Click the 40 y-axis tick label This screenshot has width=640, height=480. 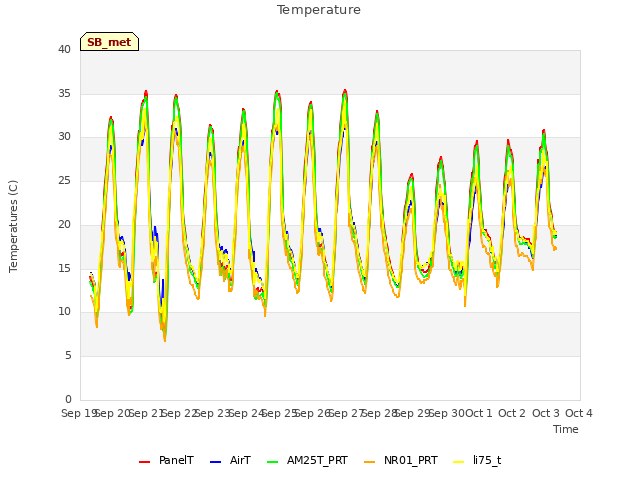(x=64, y=50)
